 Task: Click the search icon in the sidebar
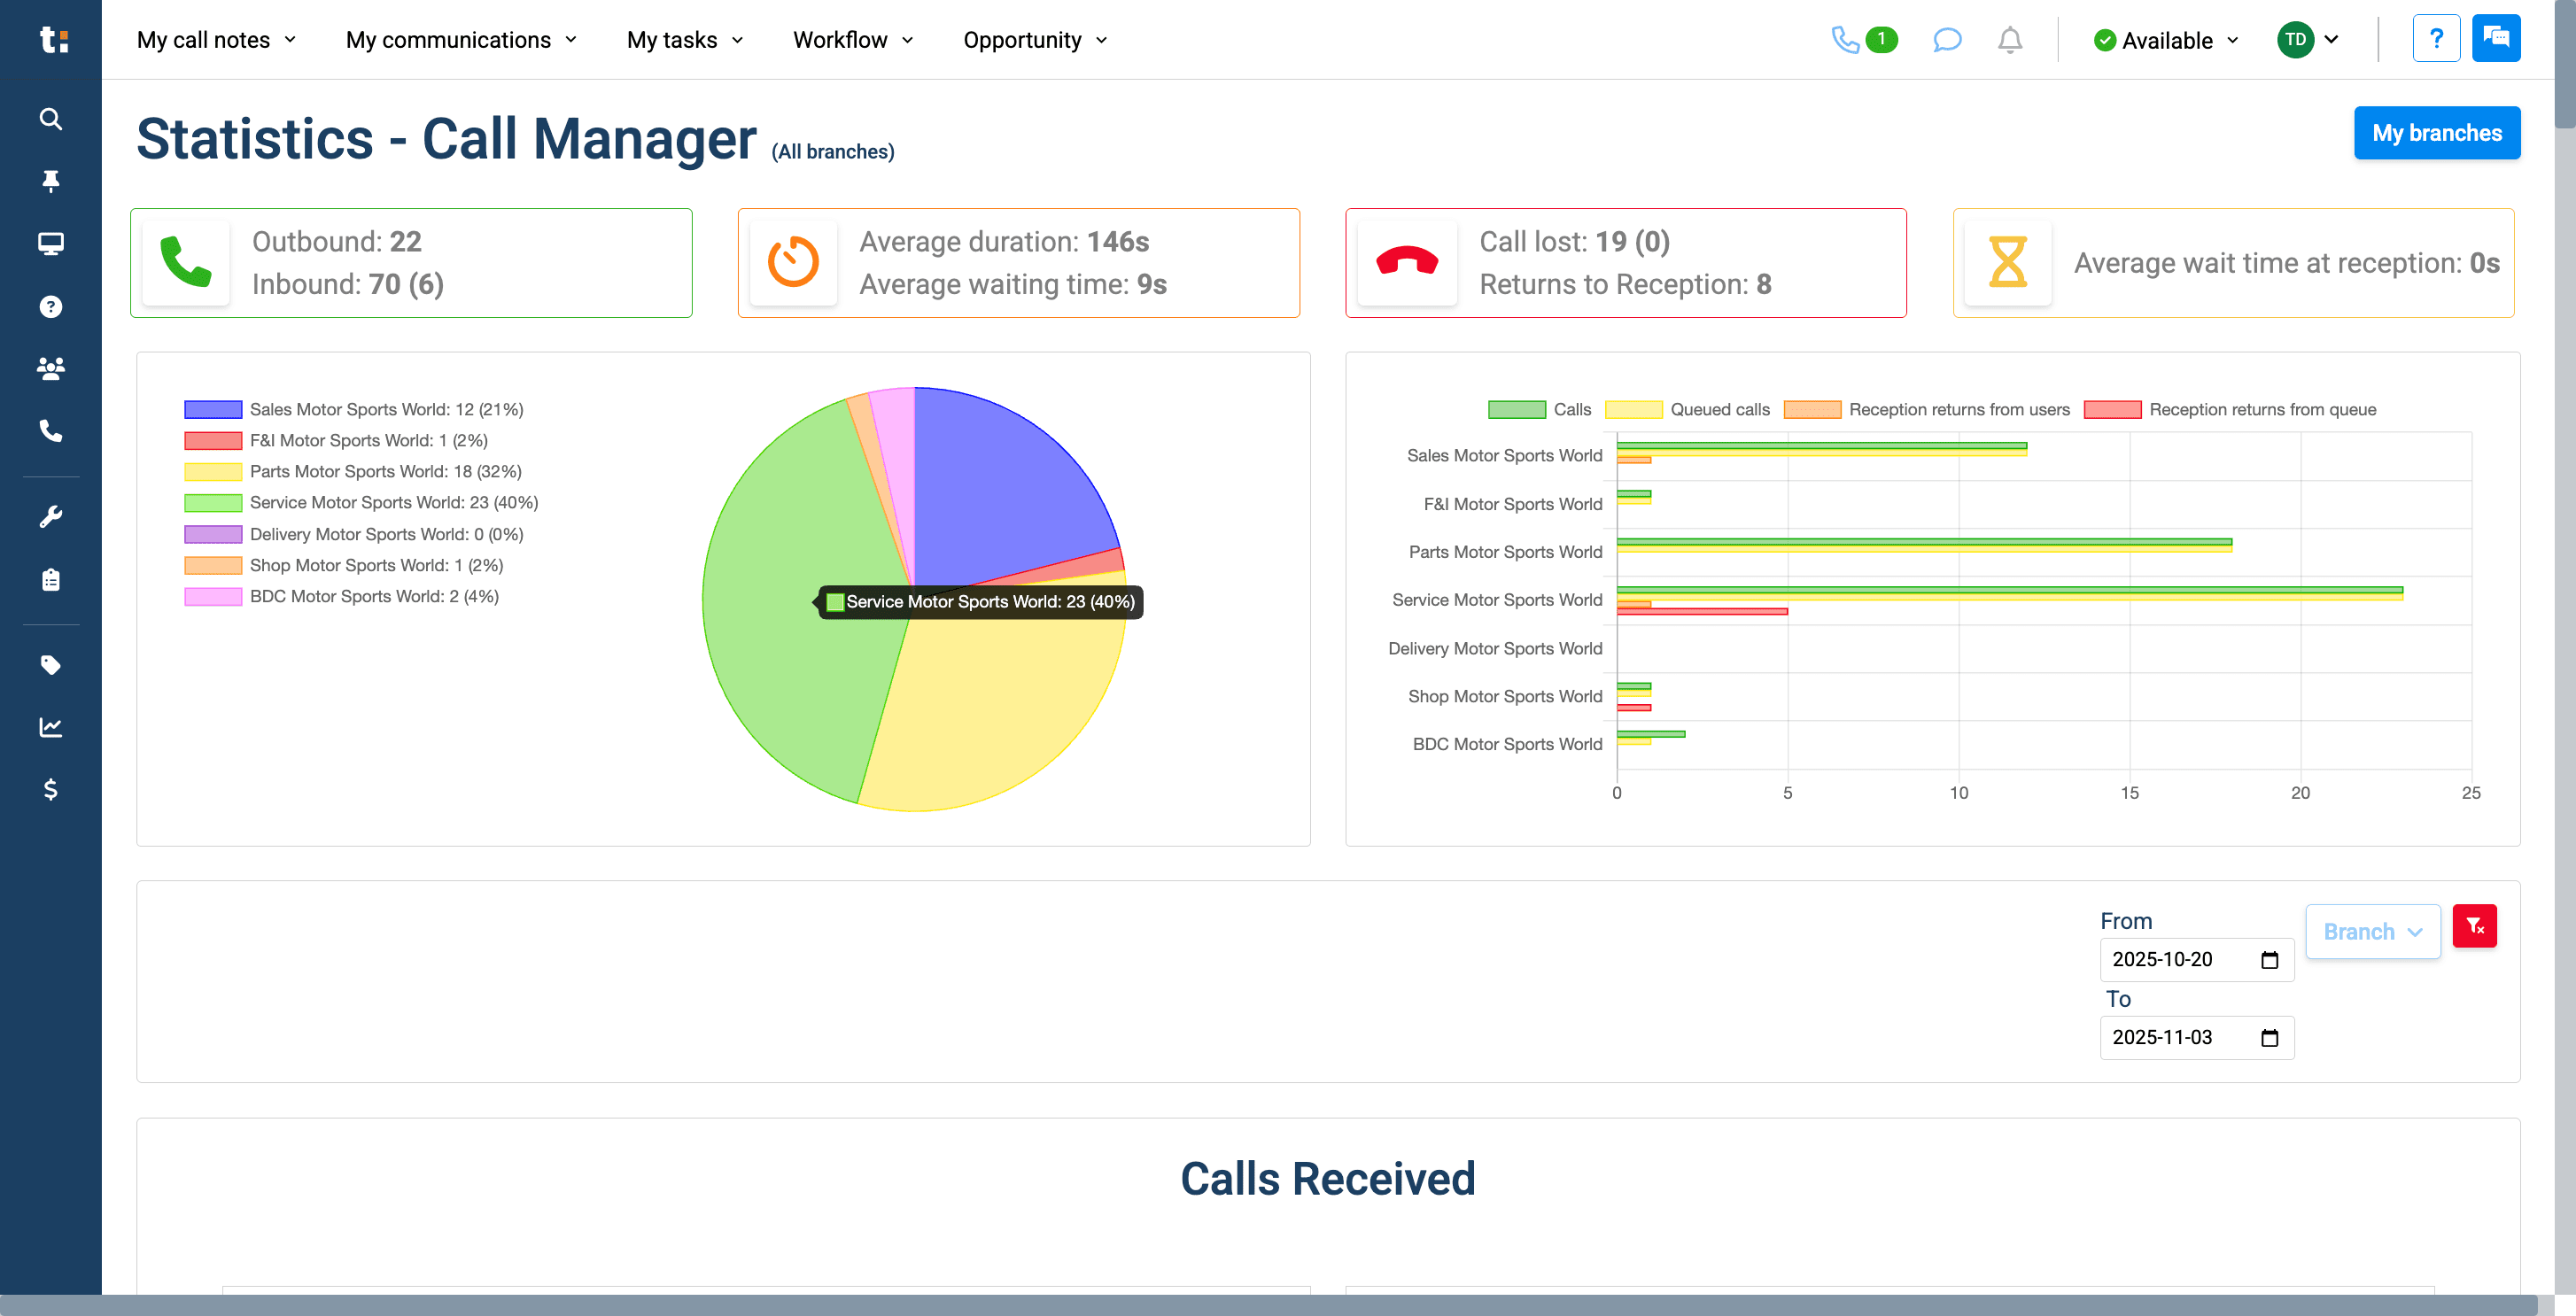pos(51,119)
